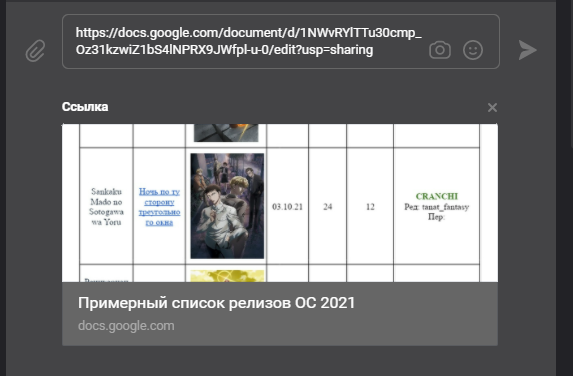
Task: Click the green CRANCHI text
Action: [x=437, y=196]
